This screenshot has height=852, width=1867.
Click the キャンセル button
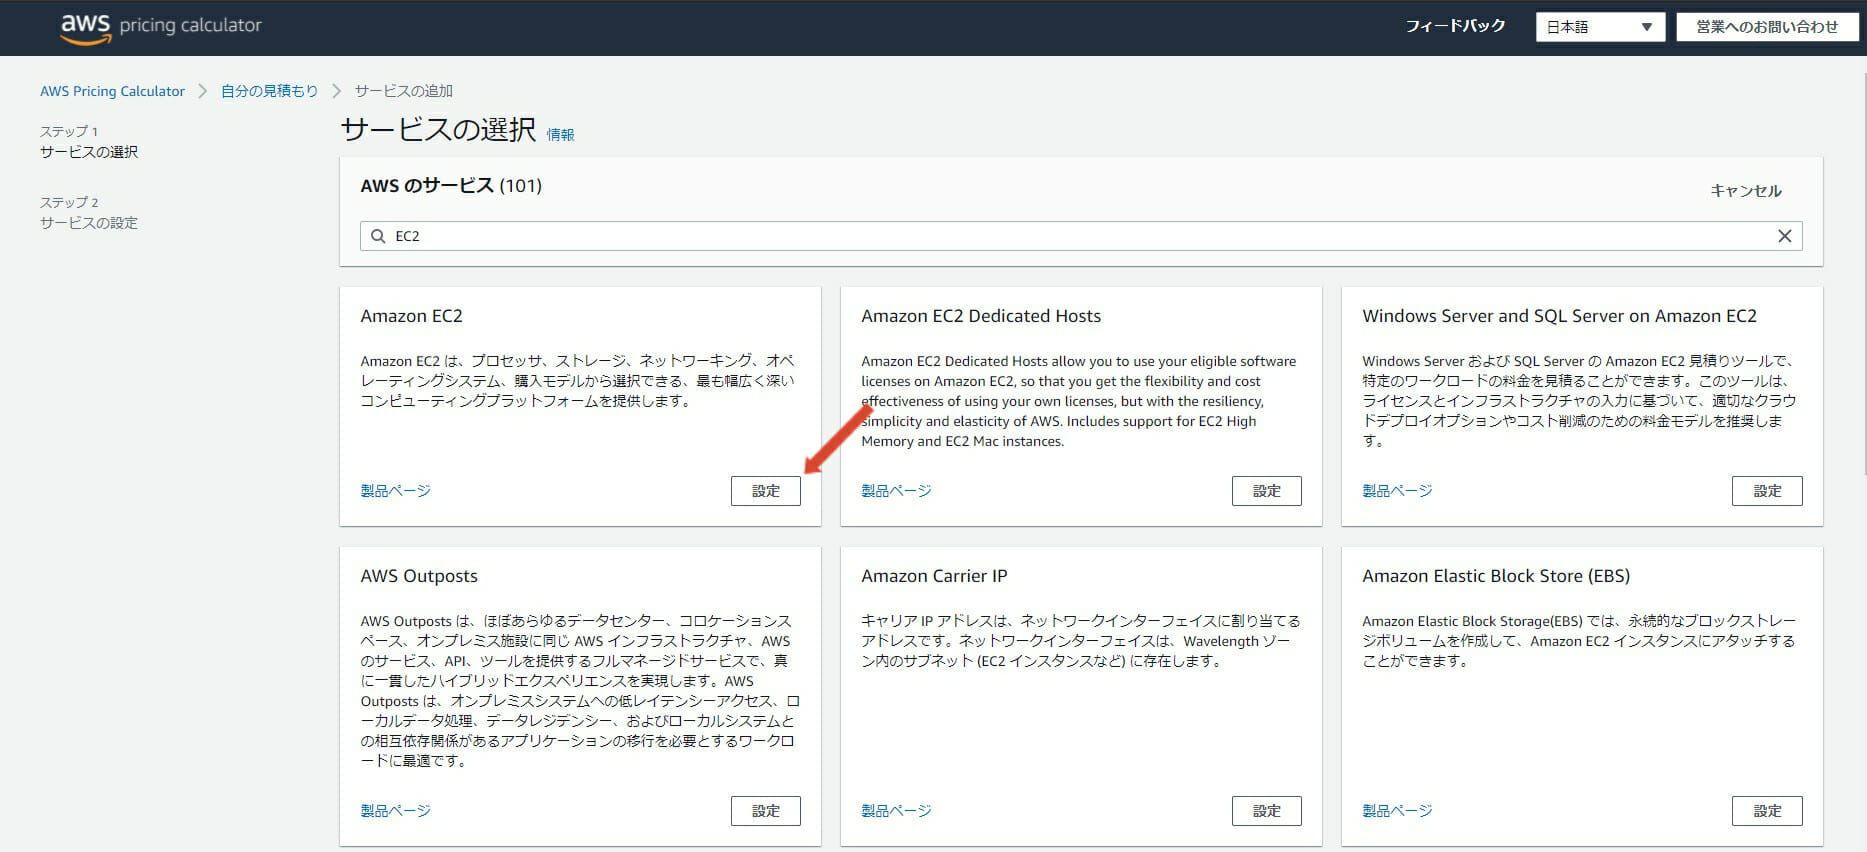(x=1746, y=190)
